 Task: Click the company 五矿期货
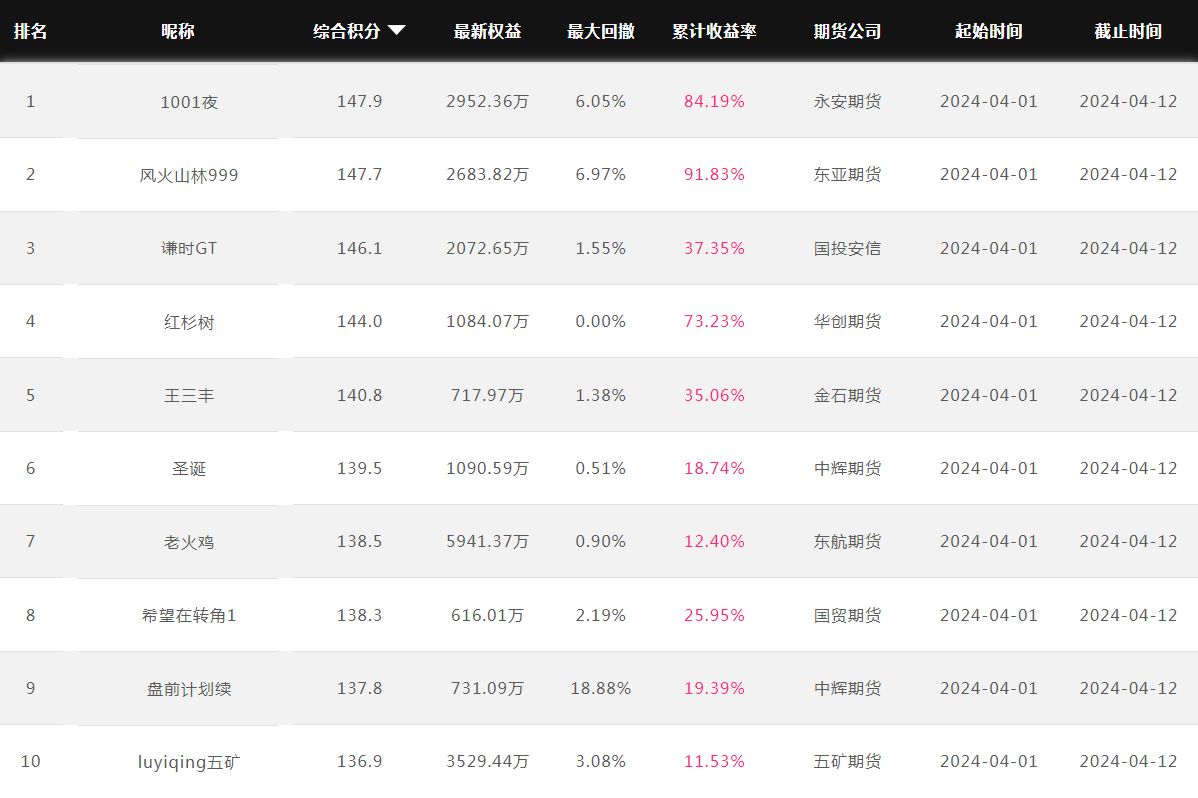point(847,761)
